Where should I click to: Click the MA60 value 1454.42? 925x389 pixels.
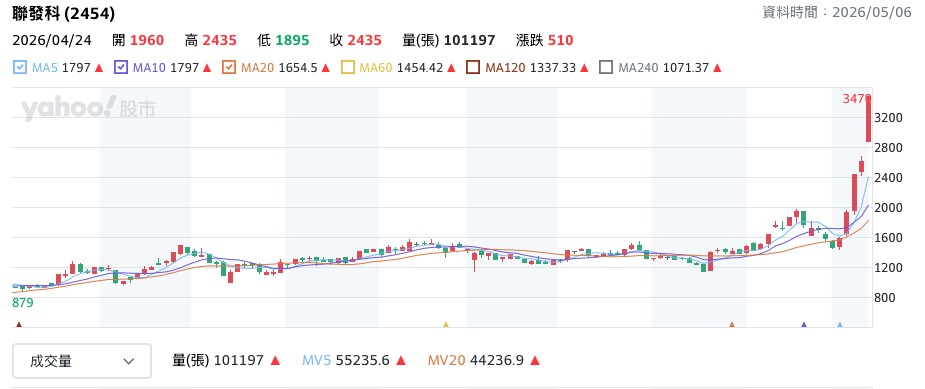tap(419, 68)
